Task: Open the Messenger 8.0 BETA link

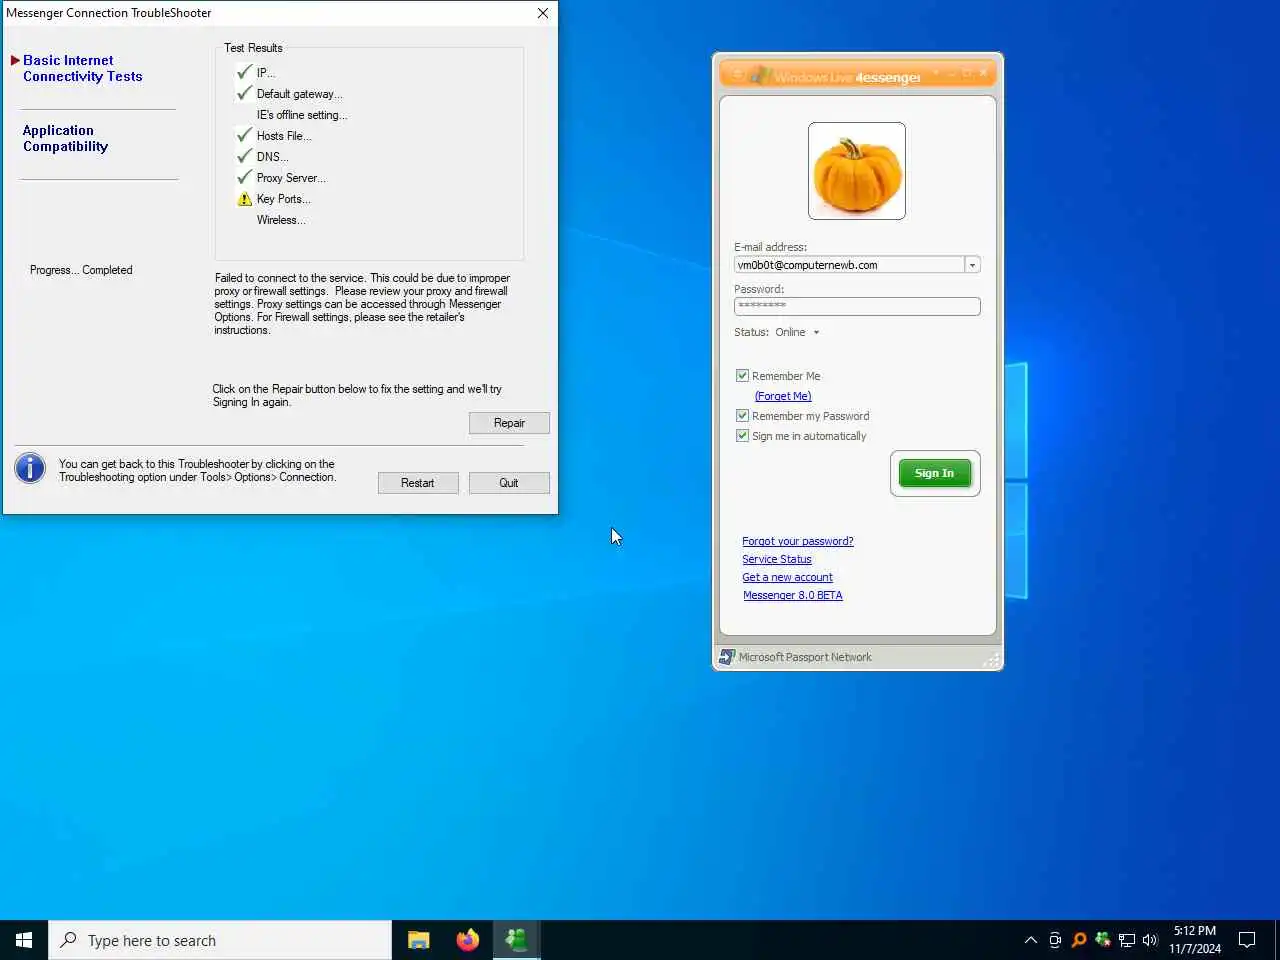Action: 792,595
